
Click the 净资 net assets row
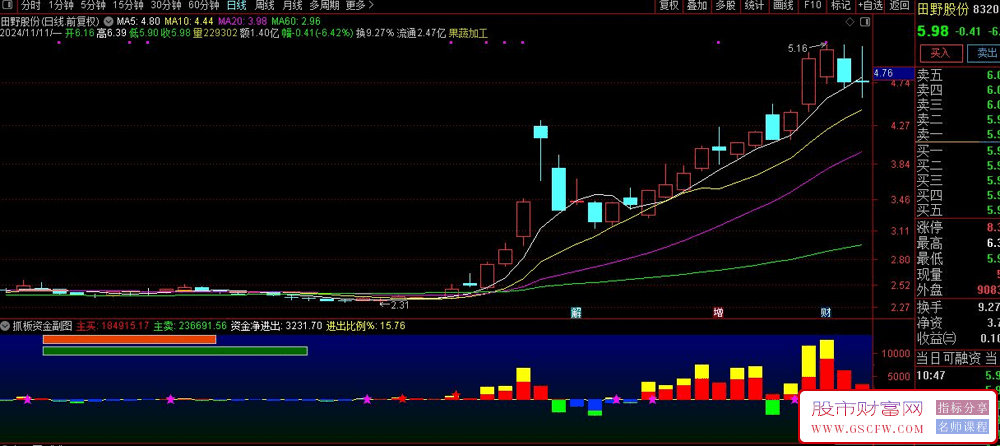pos(958,323)
